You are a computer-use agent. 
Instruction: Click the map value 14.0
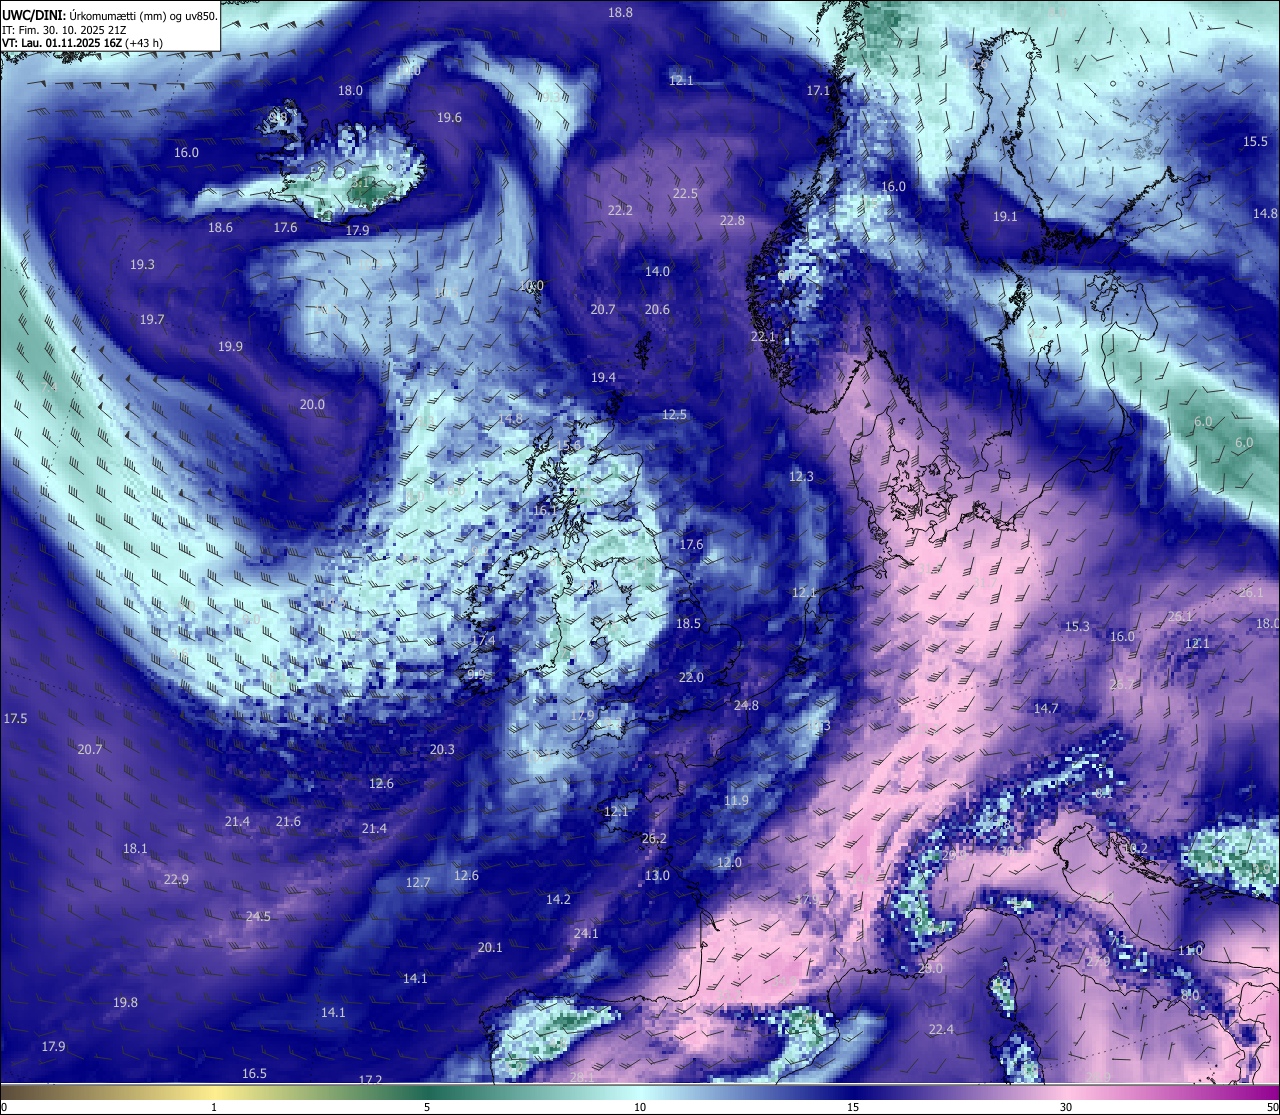pyautogui.click(x=657, y=271)
